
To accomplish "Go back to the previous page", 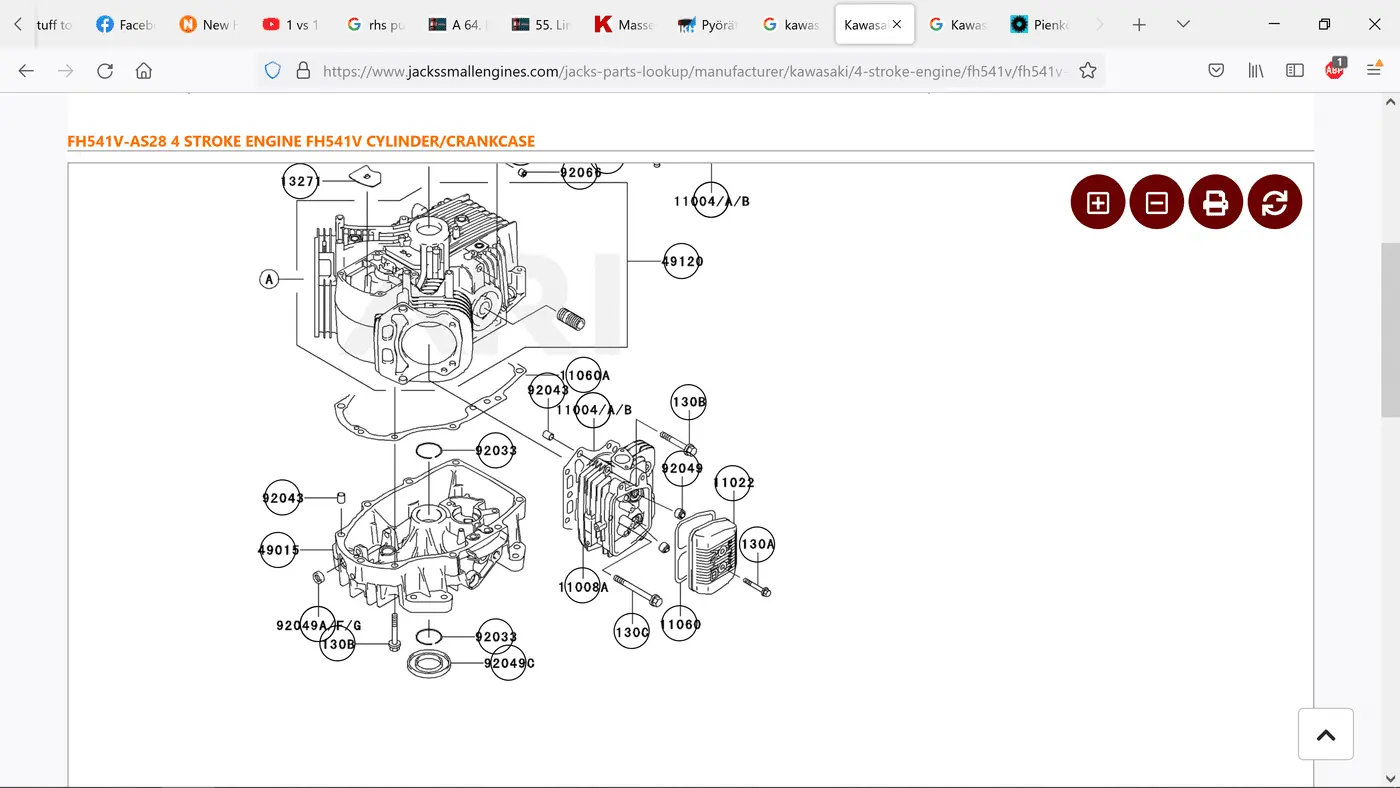I will [x=26, y=70].
